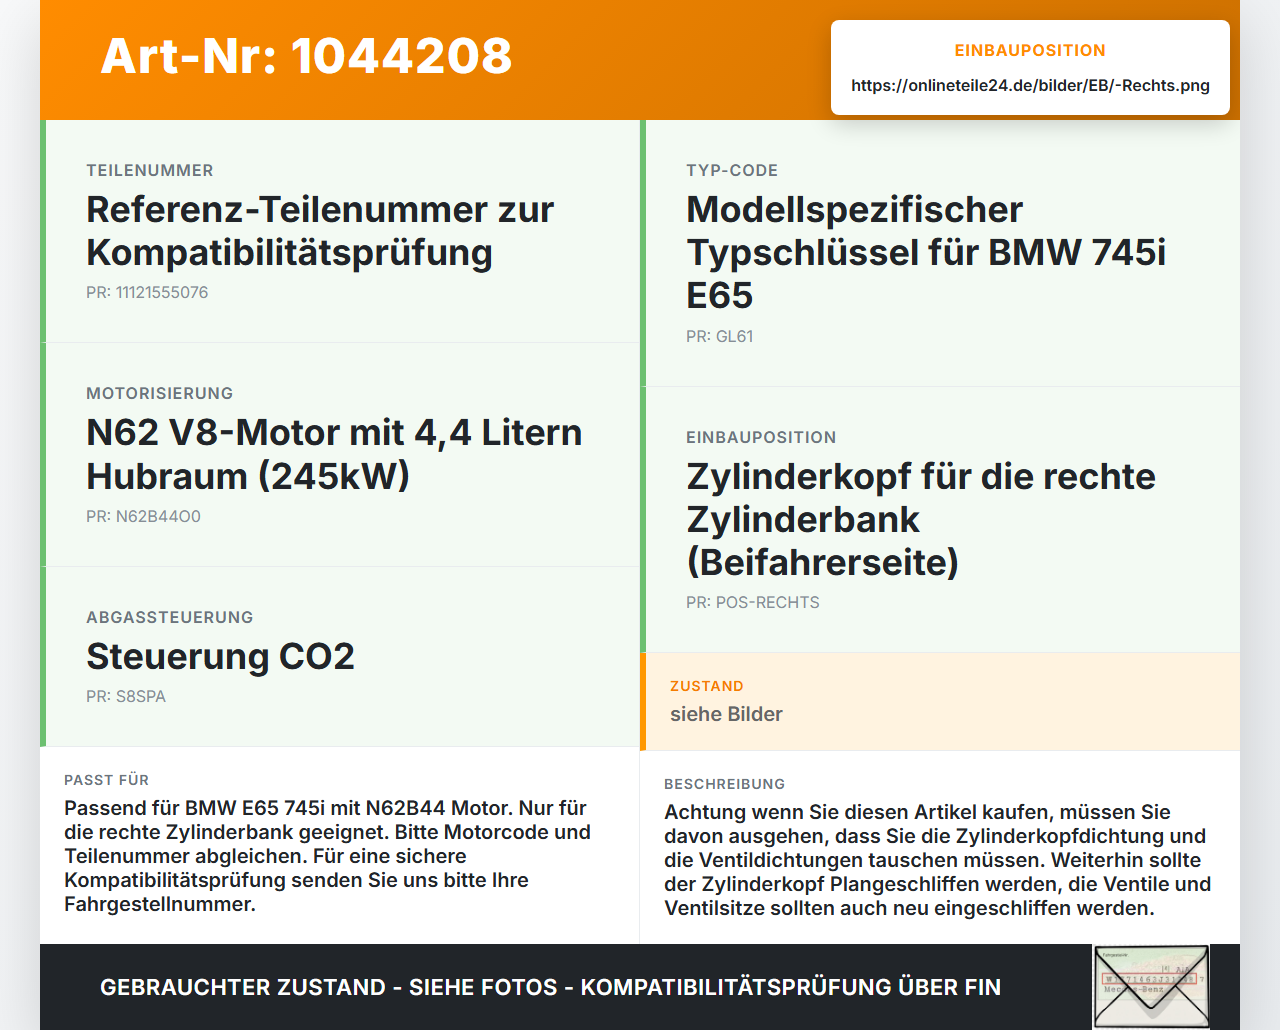Click the N62 V8-Motor mit 4,4 Litern heading

[334, 454]
